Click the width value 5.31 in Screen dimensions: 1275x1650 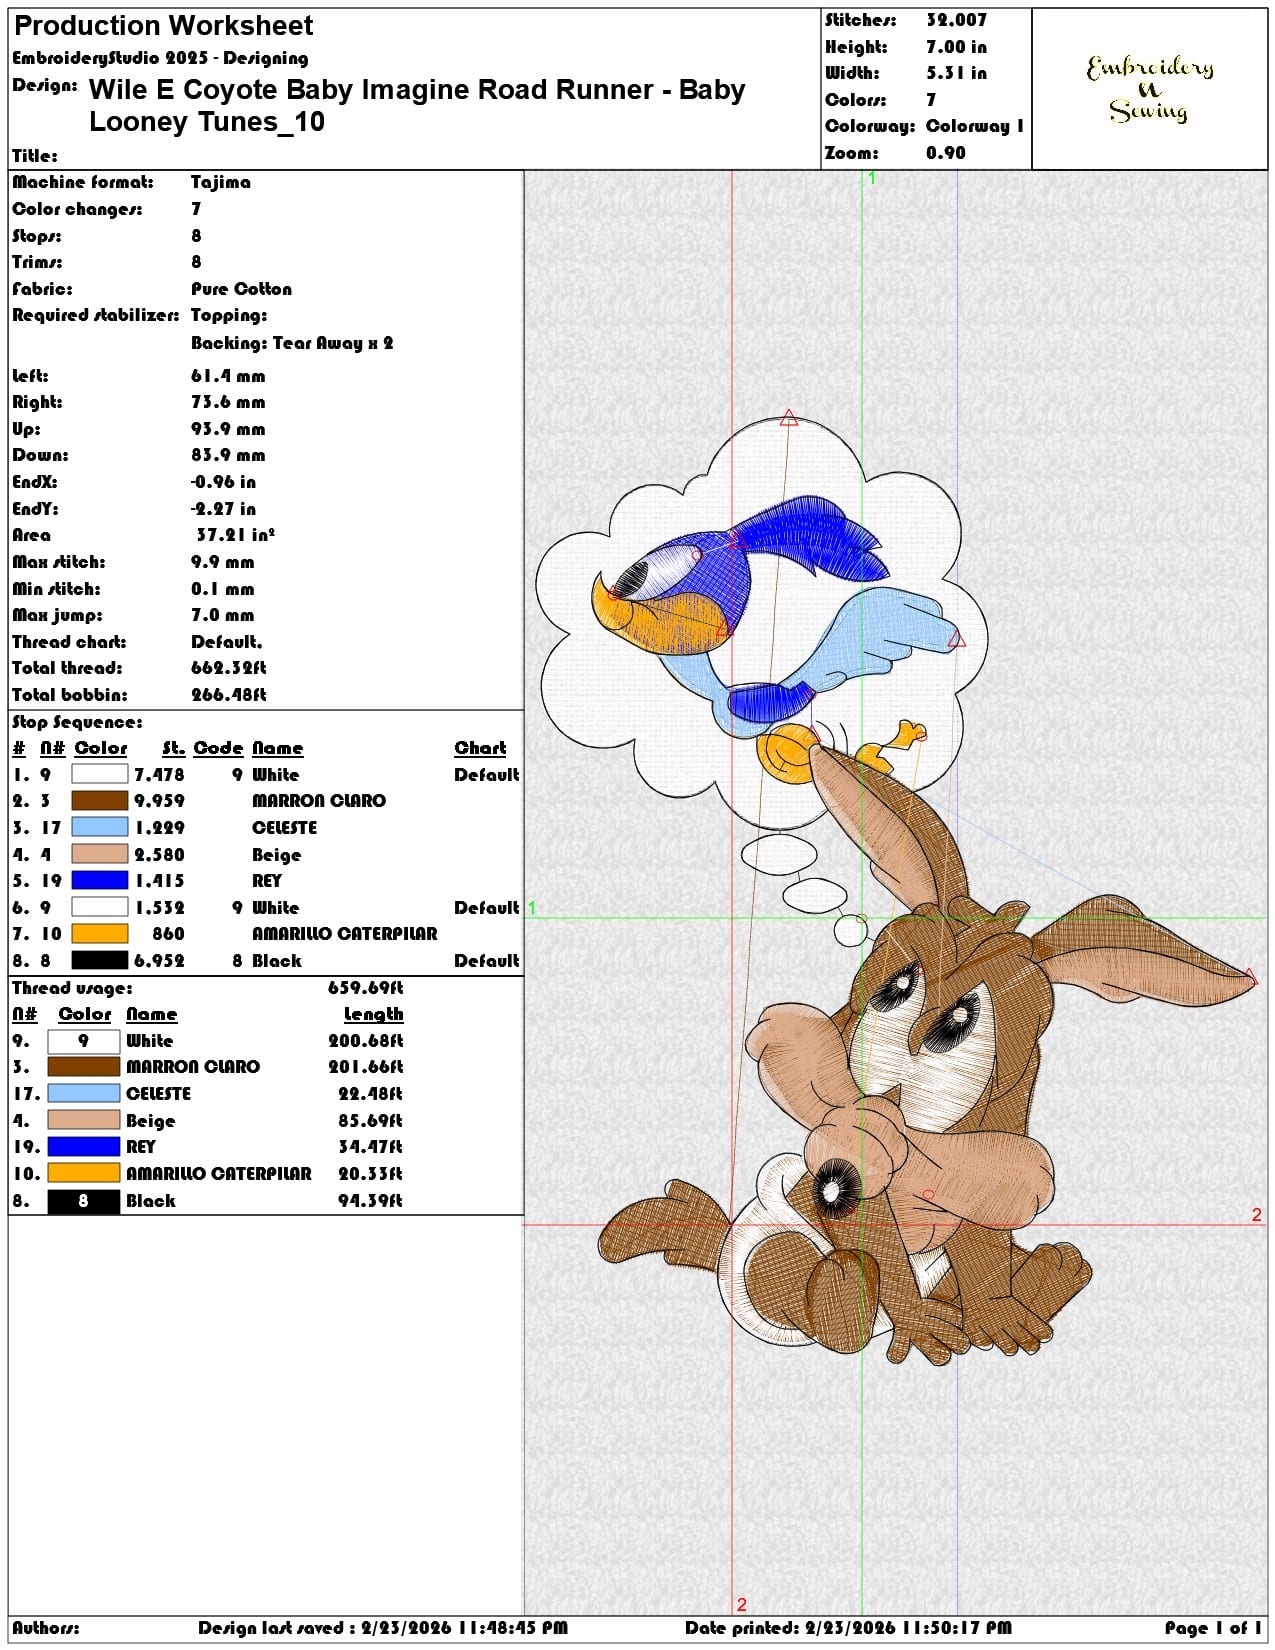956,73
